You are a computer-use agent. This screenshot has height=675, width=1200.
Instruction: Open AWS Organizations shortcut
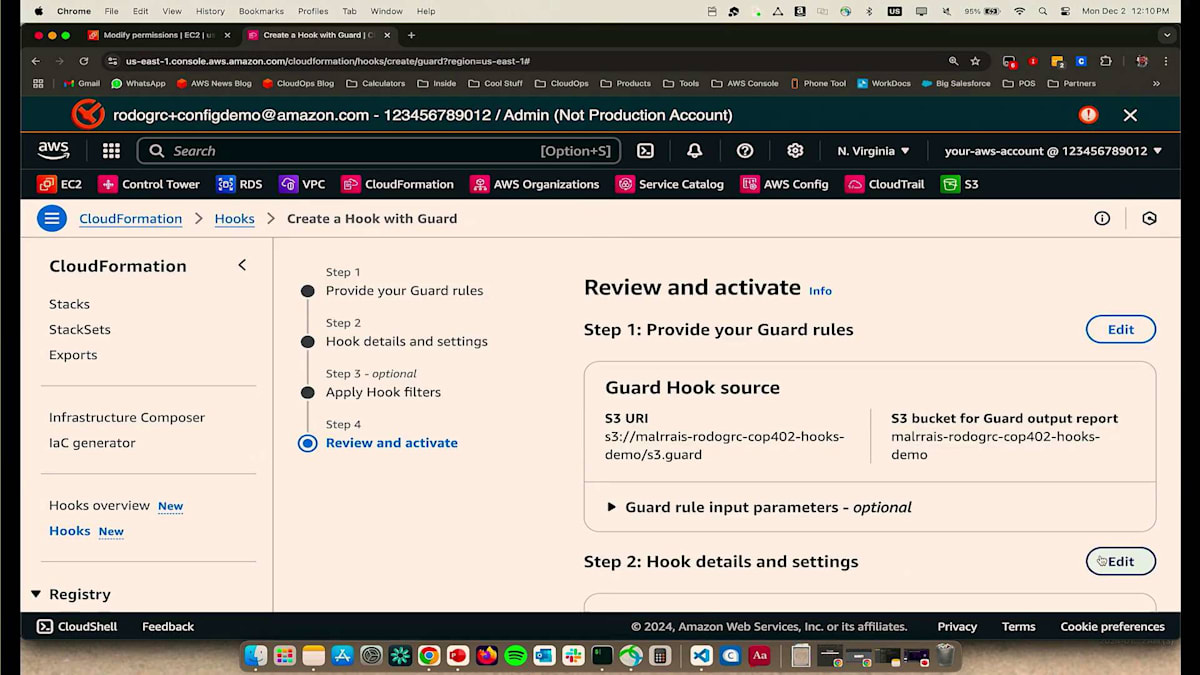coord(535,184)
